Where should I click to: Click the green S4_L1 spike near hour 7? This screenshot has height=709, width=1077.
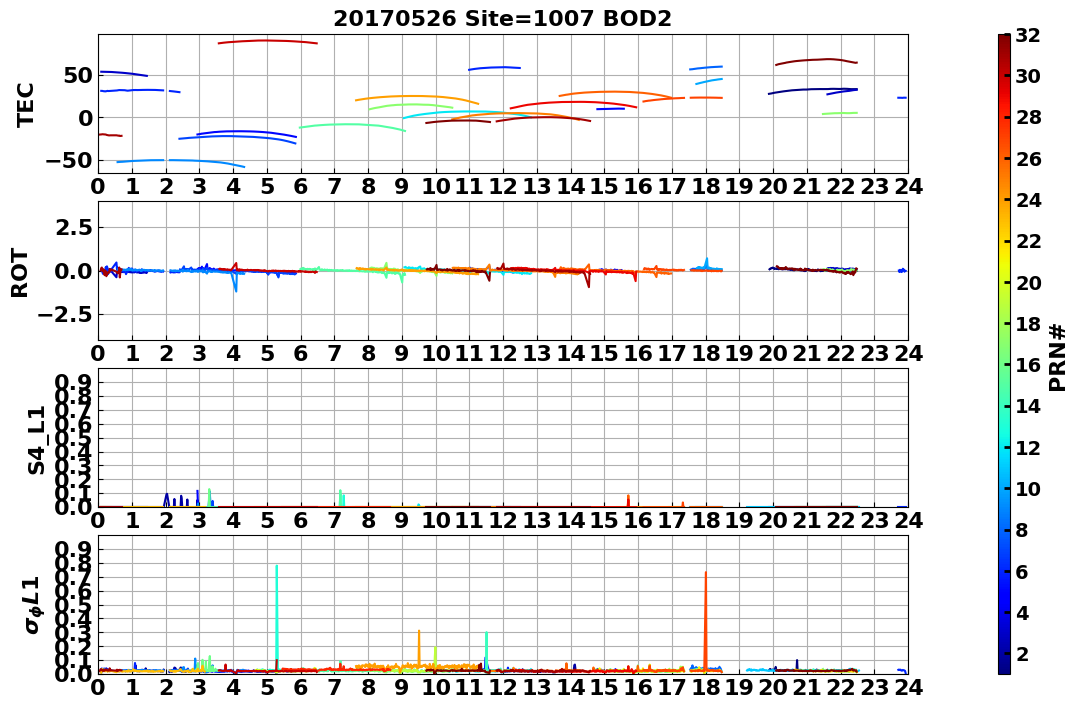click(x=341, y=498)
